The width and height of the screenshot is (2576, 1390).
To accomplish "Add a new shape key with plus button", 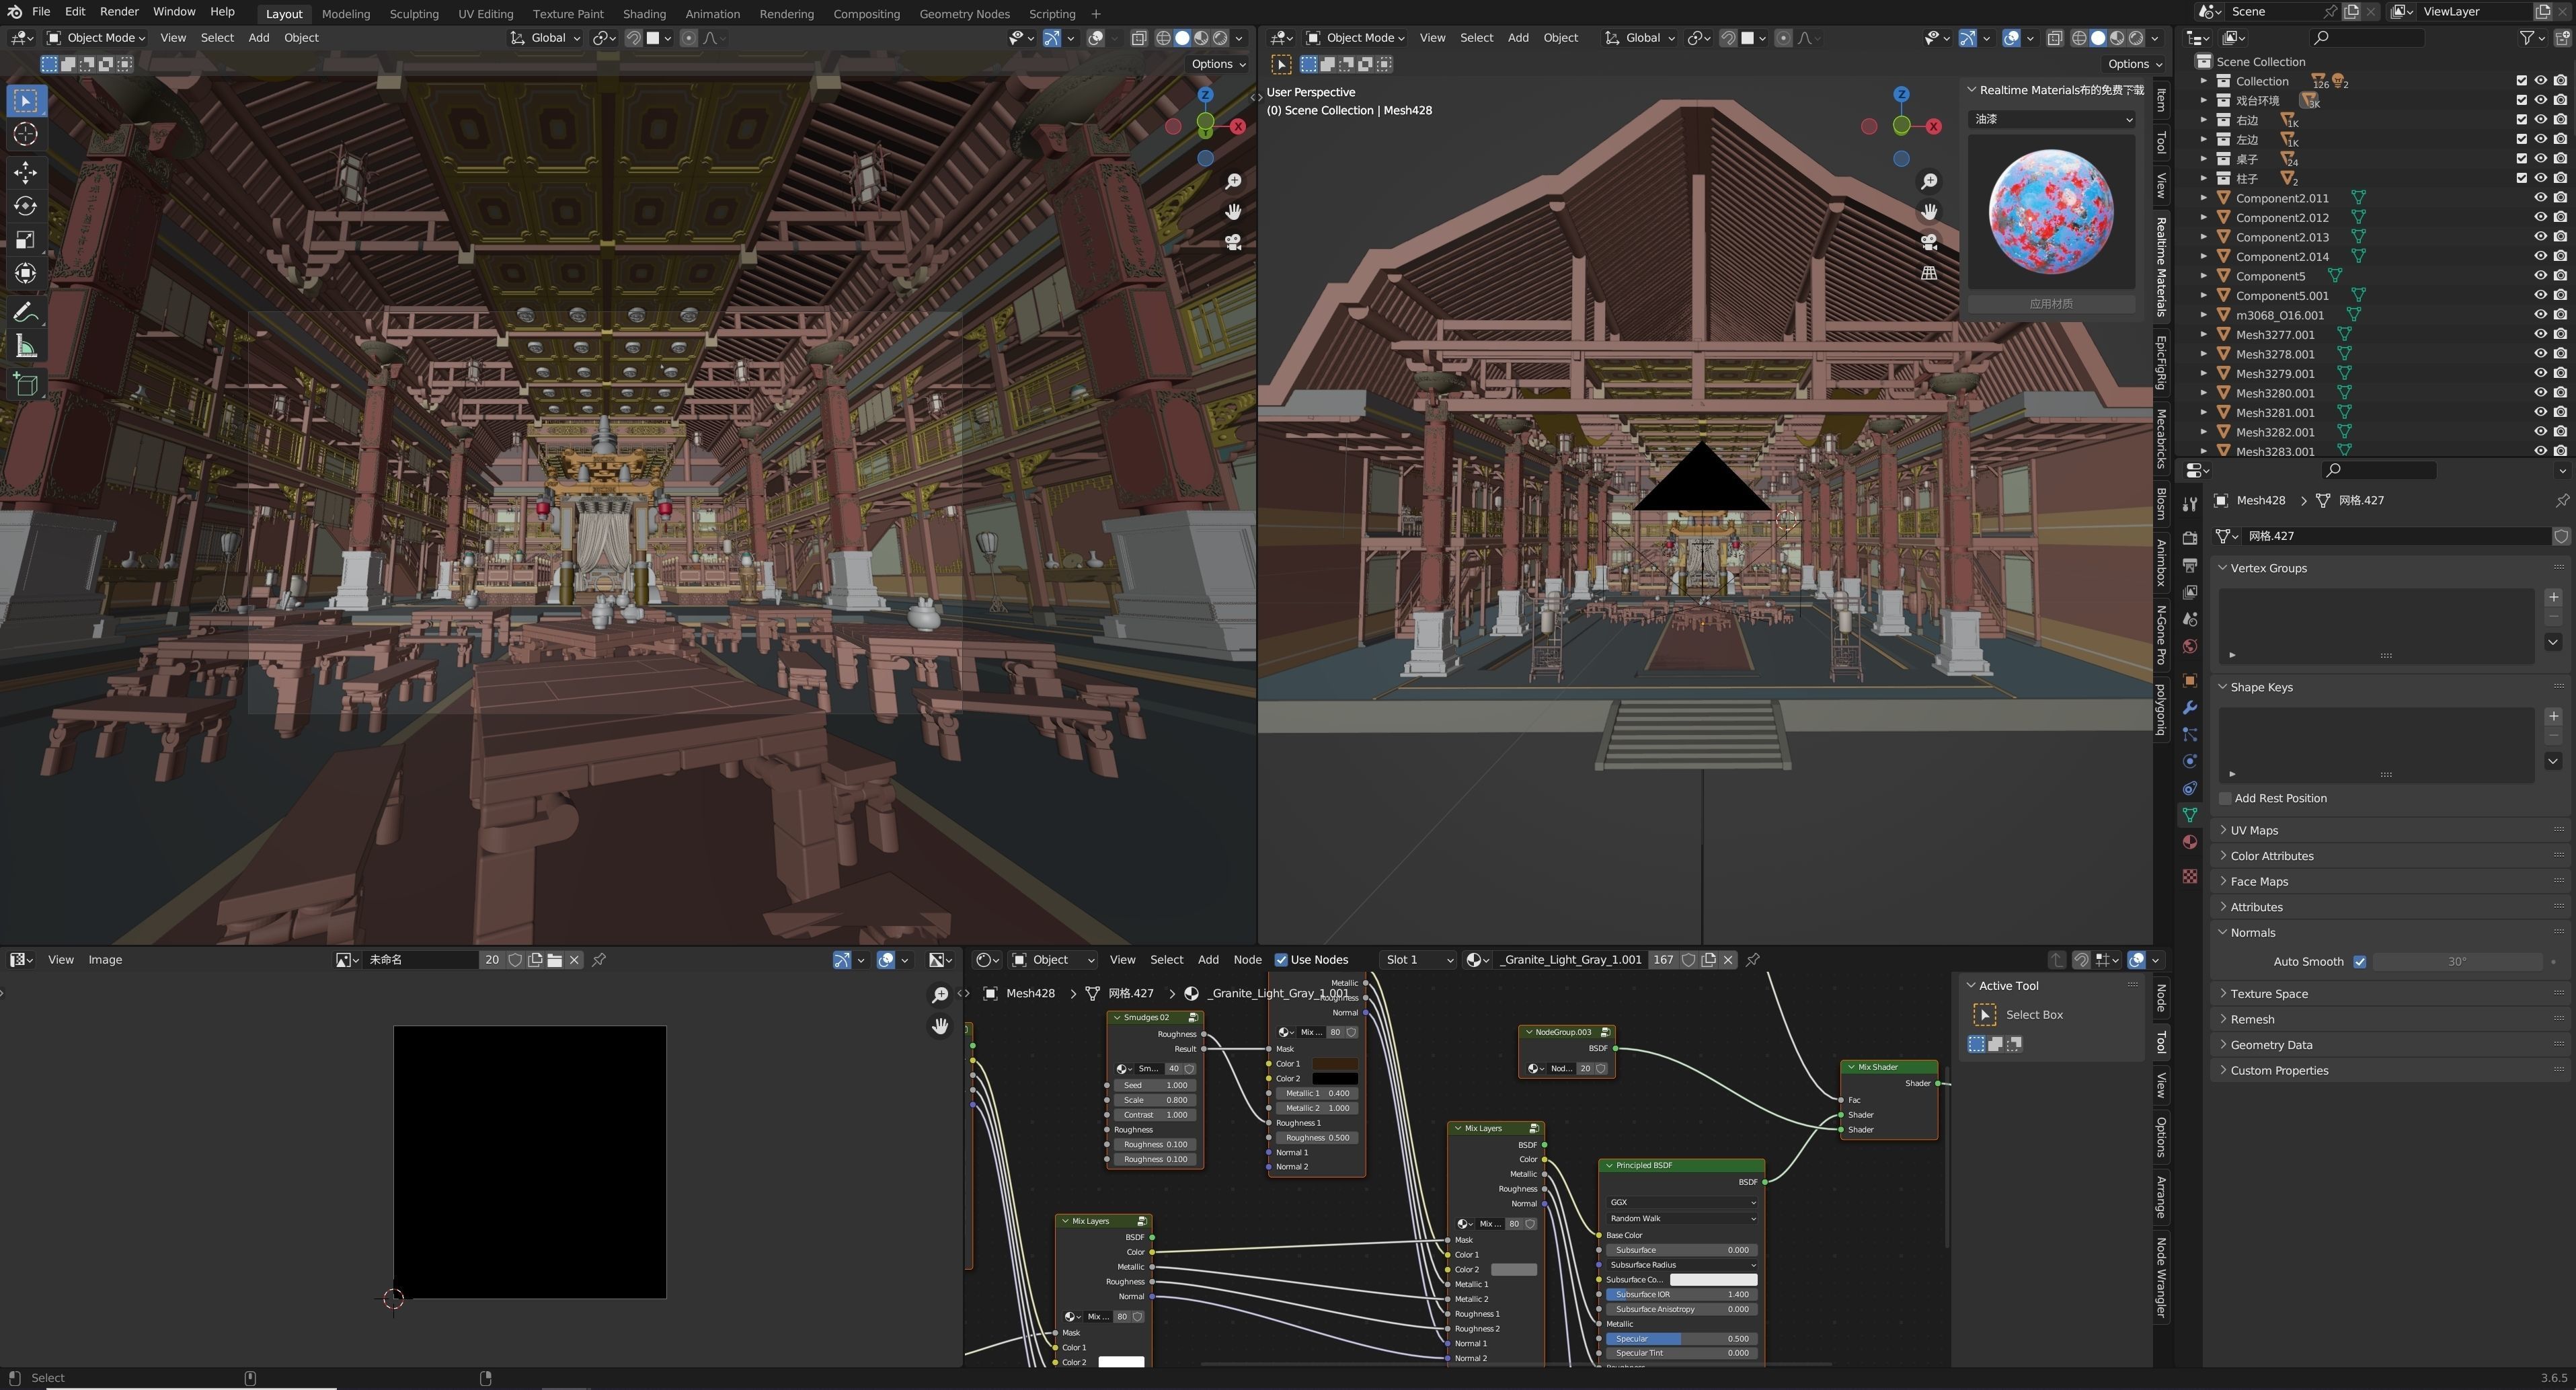I will point(2553,717).
